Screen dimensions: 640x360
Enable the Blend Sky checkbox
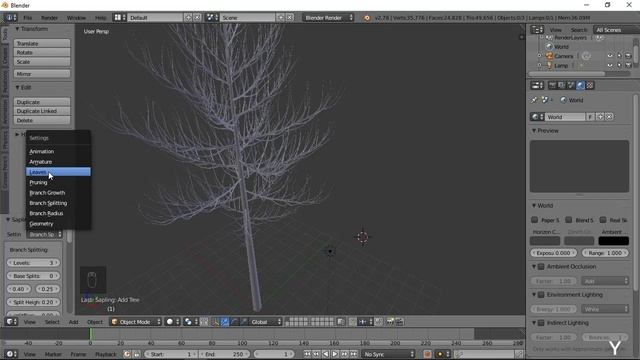click(x=569, y=220)
